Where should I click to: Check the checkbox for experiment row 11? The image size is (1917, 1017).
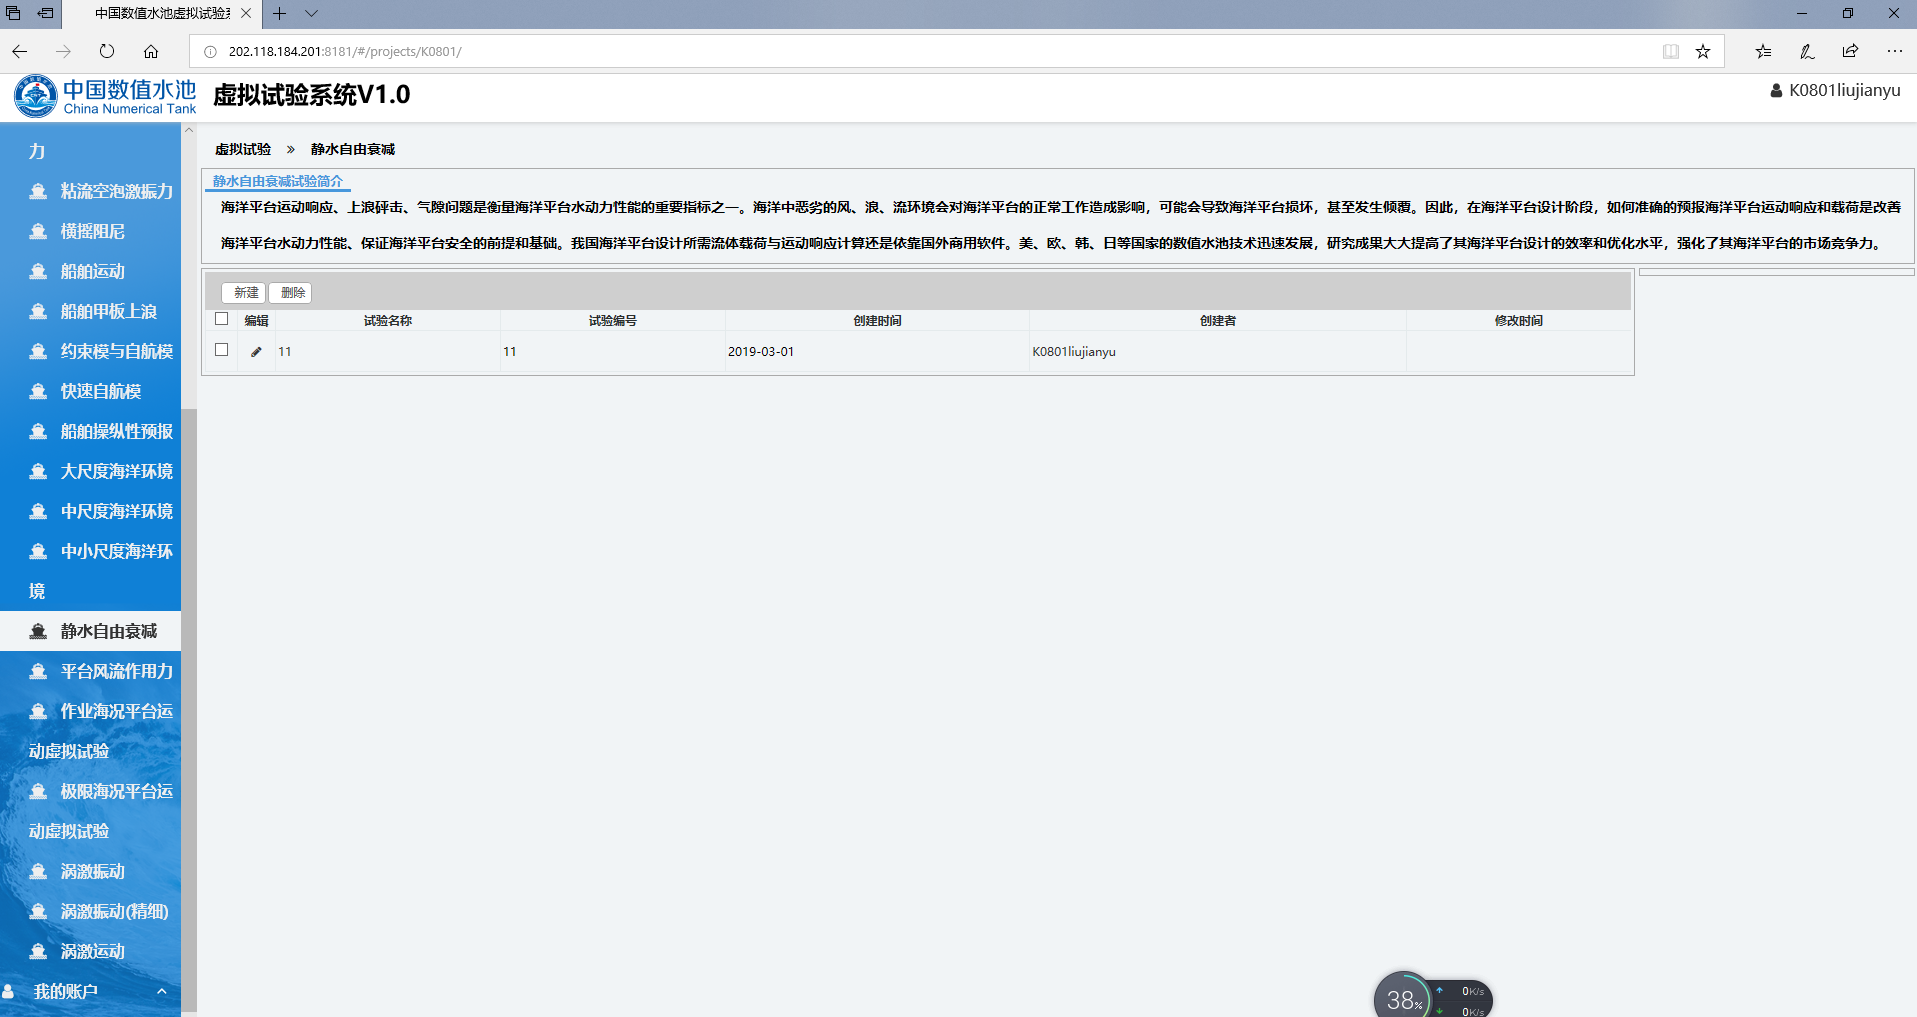click(222, 350)
